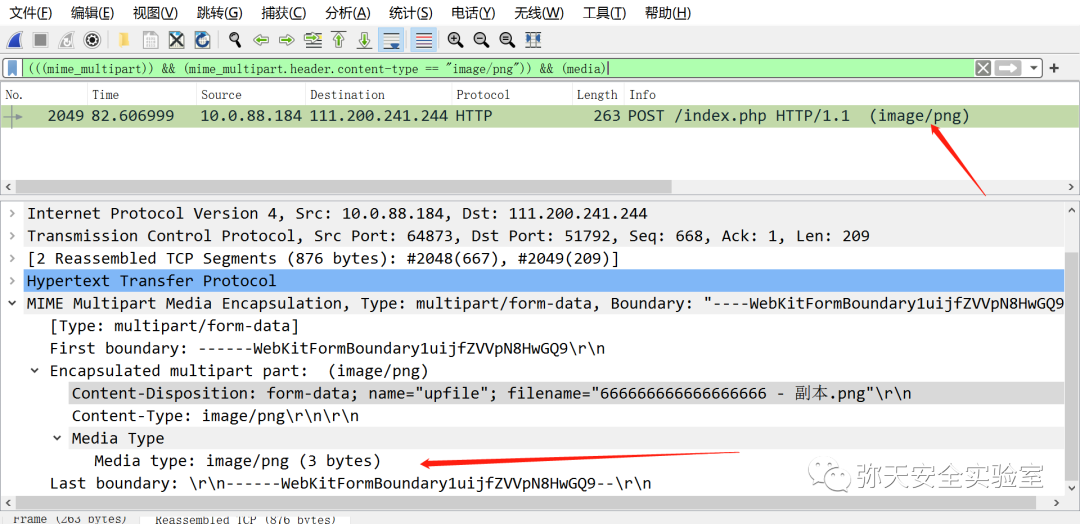This screenshot has height=524, width=1080.
Task: Select the Media type: image/png (3 bytes) line
Action: (x=237, y=461)
